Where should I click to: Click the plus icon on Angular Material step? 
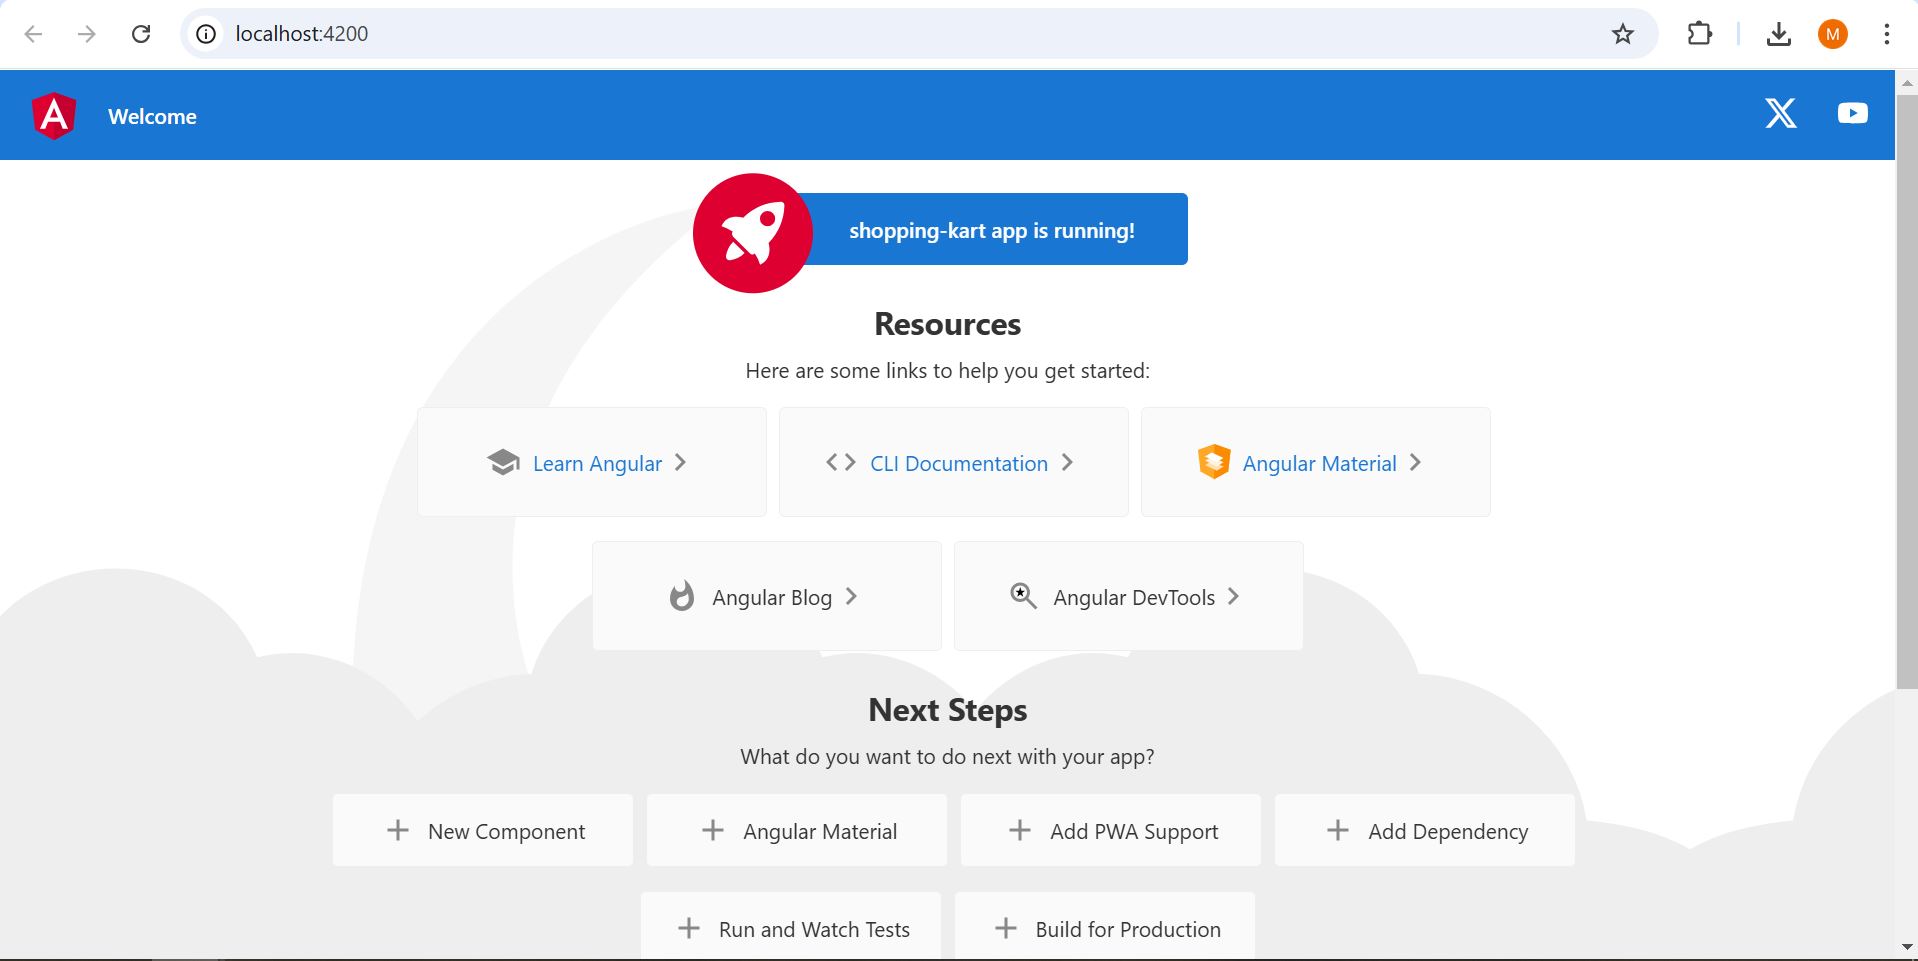pyautogui.click(x=713, y=830)
